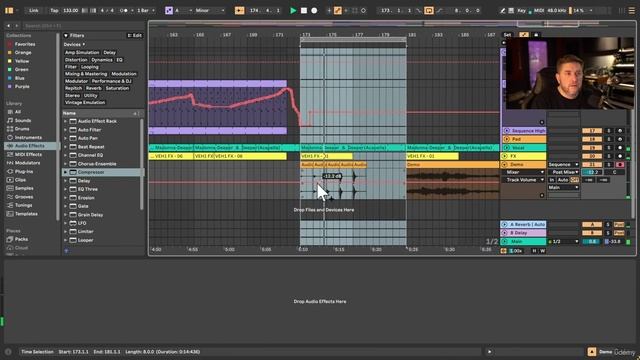Solo the A Reverb return track

tap(608, 224)
